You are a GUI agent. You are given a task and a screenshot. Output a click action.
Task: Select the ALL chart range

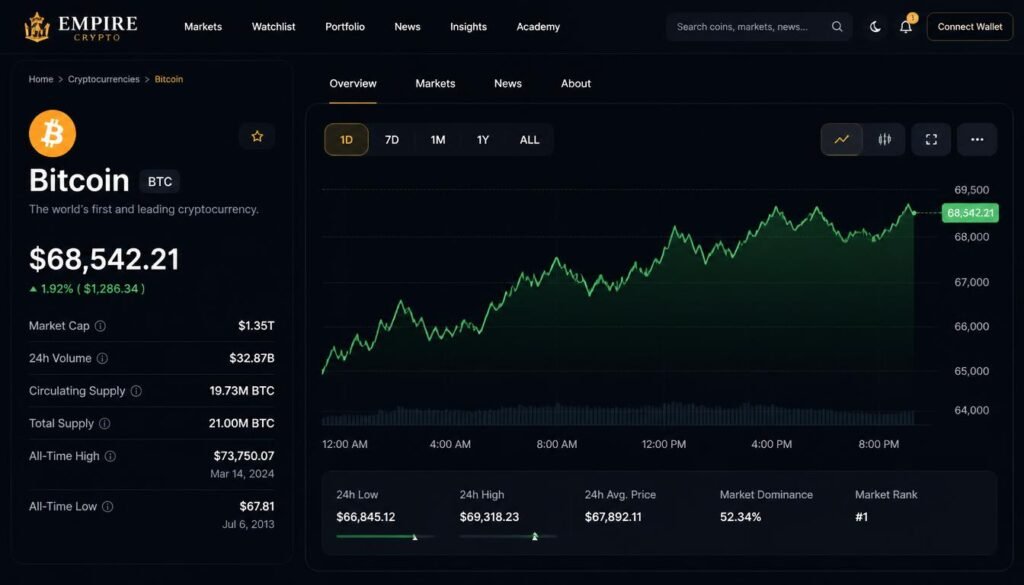pyautogui.click(x=530, y=140)
